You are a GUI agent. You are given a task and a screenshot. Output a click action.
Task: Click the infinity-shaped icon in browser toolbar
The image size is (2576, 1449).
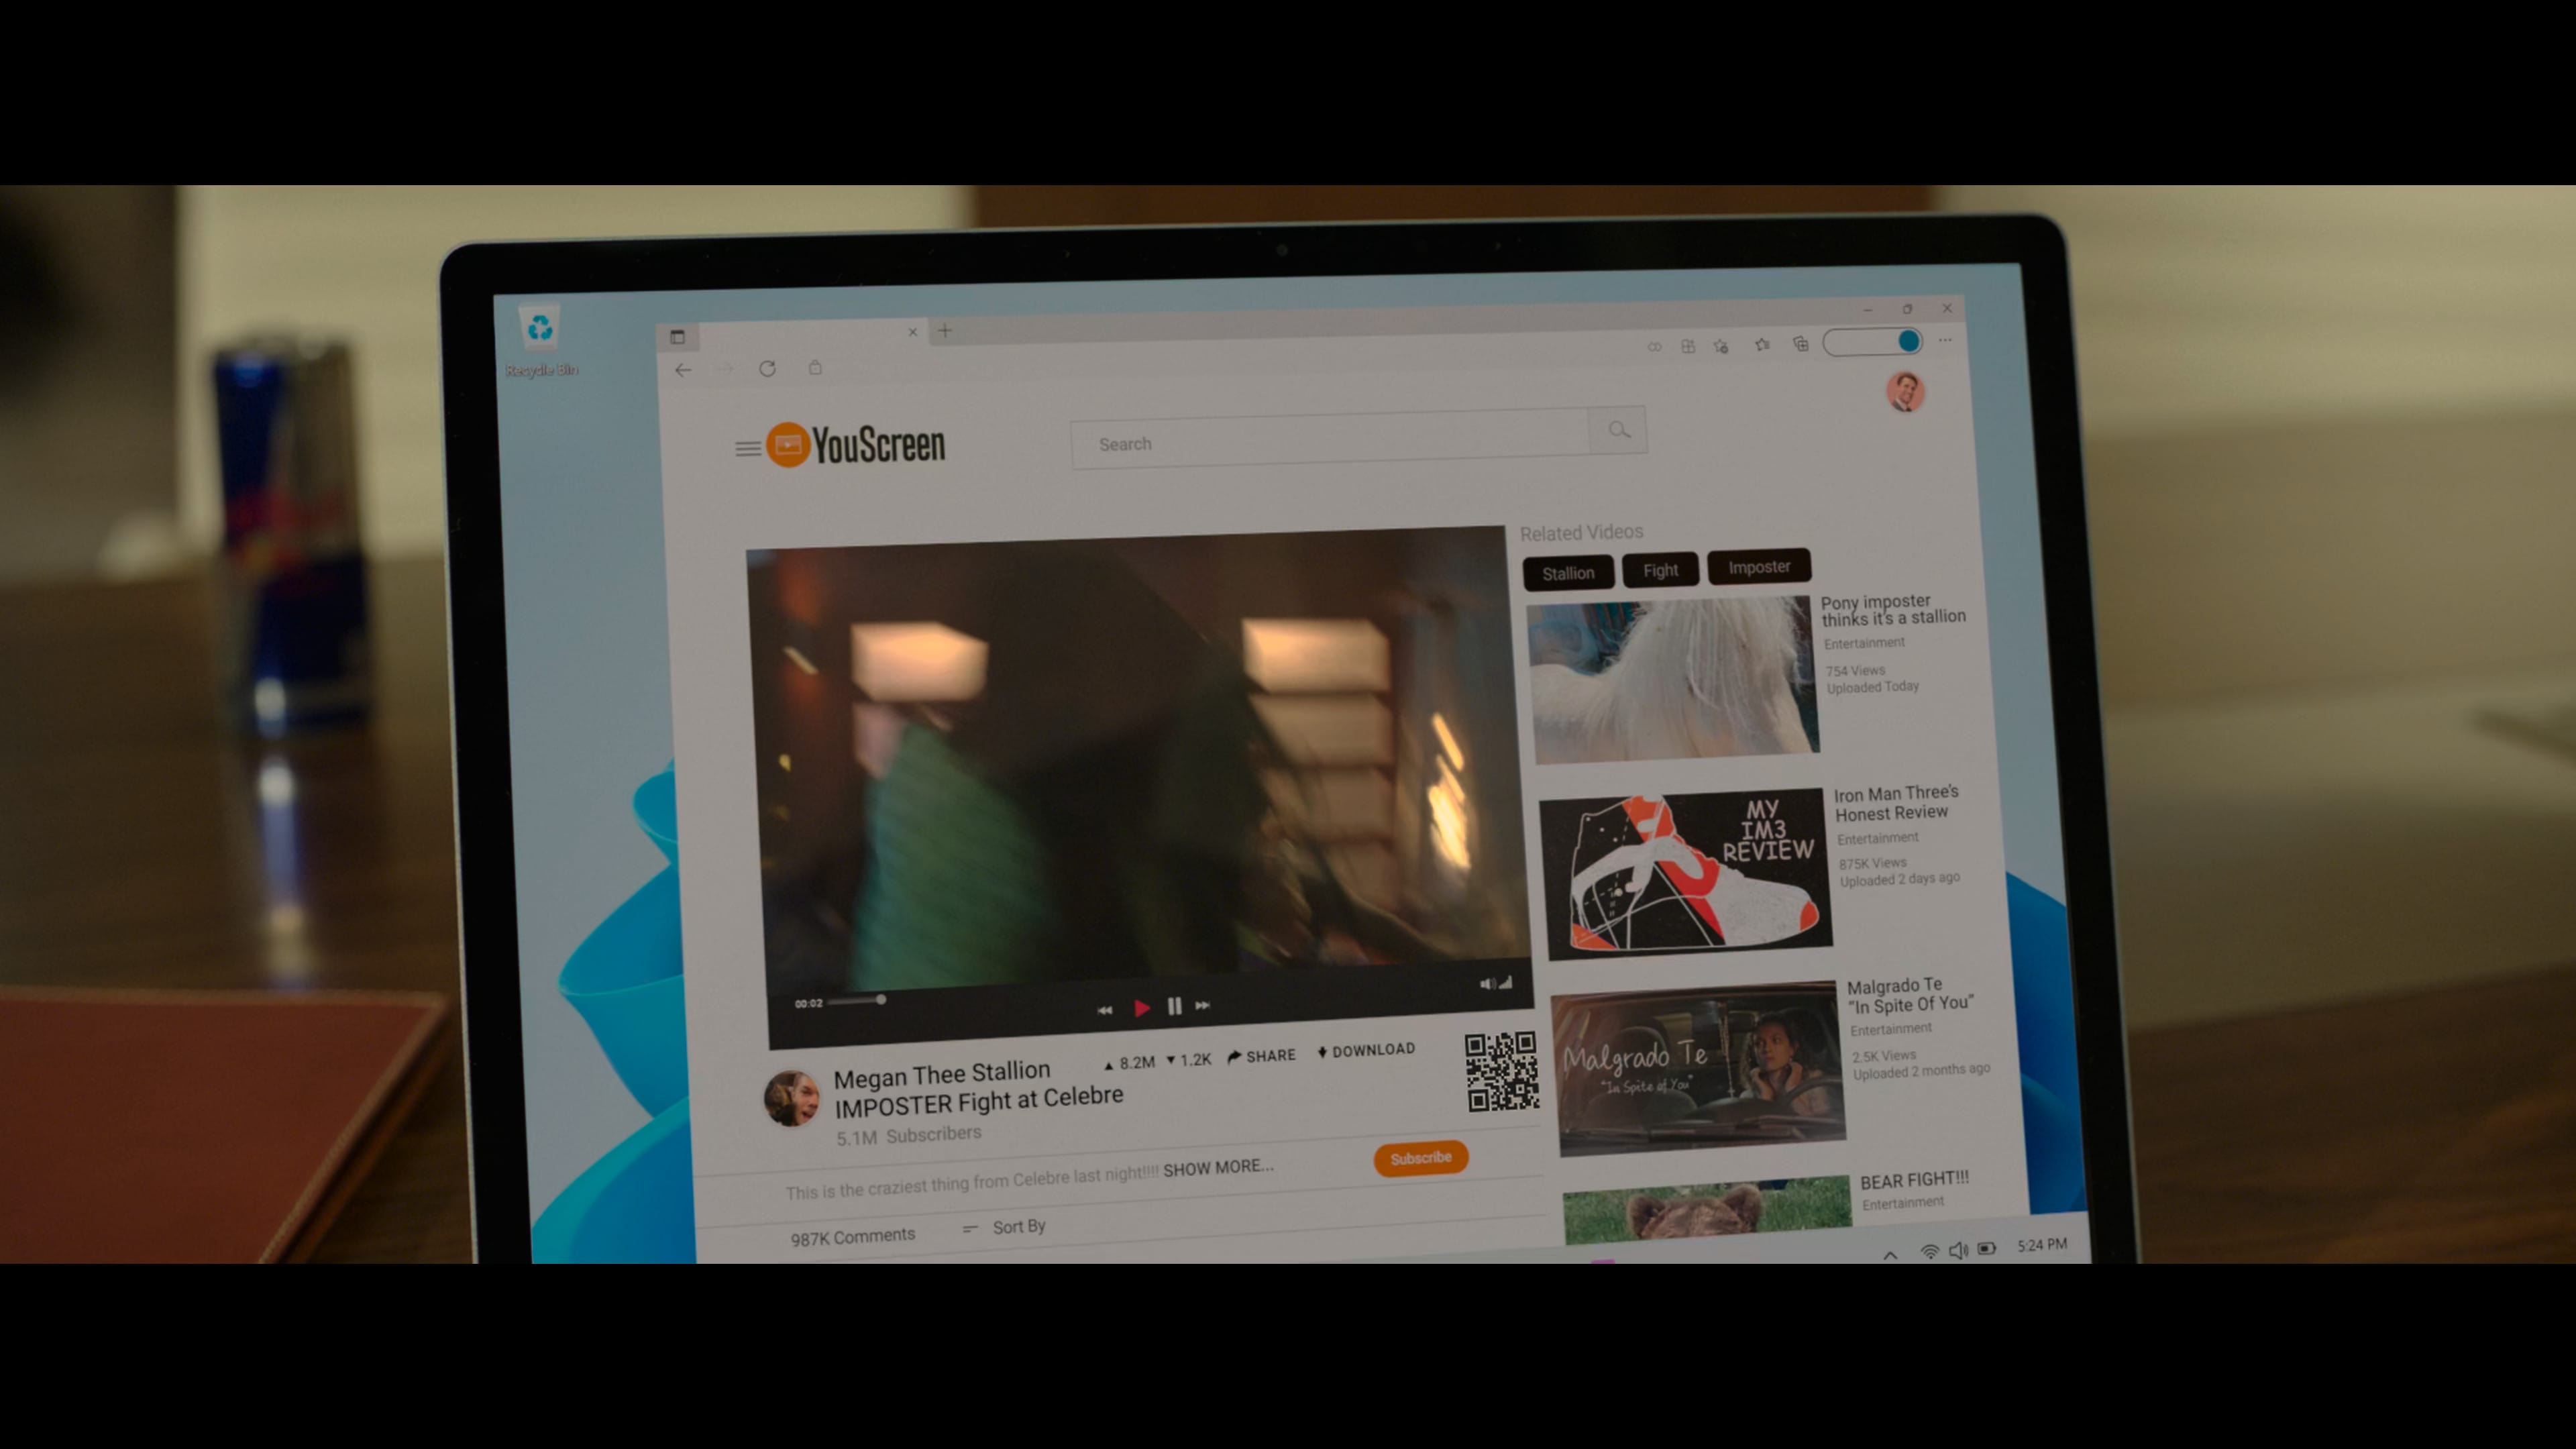(x=1655, y=347)
